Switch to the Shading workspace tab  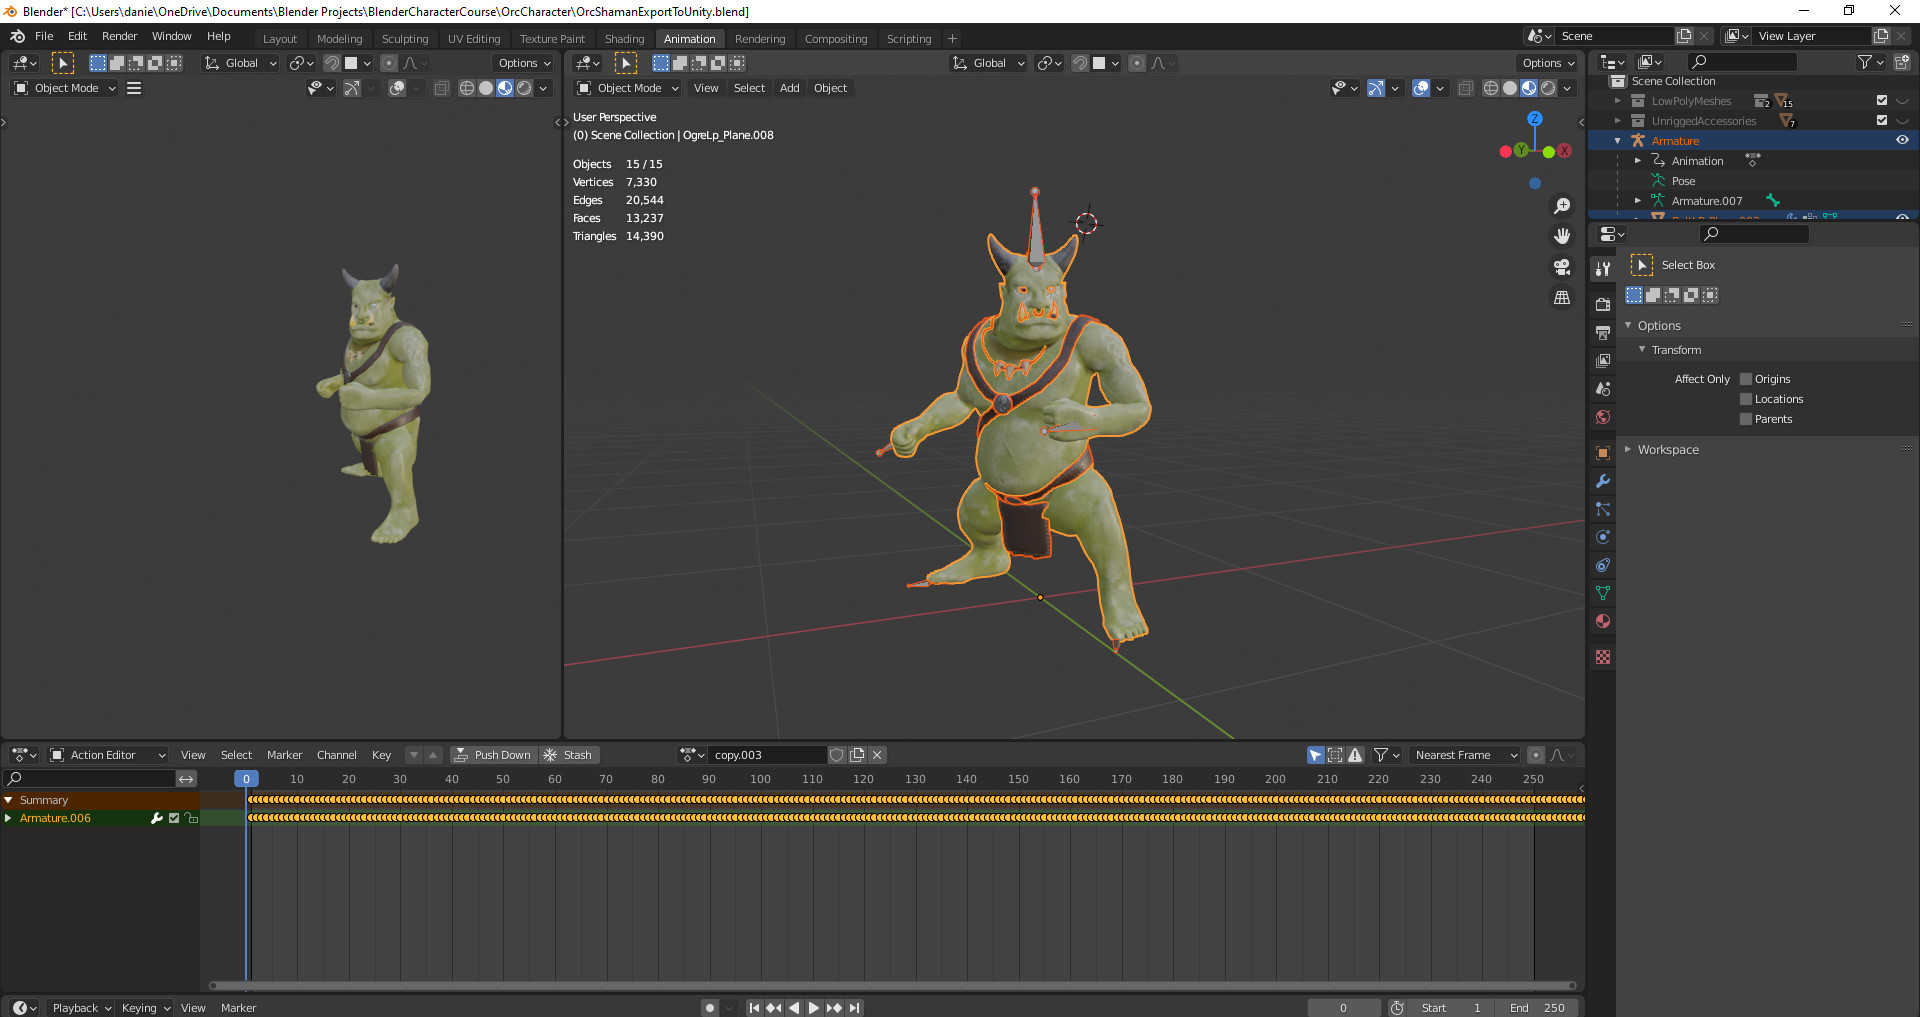(x=624, y=38)
